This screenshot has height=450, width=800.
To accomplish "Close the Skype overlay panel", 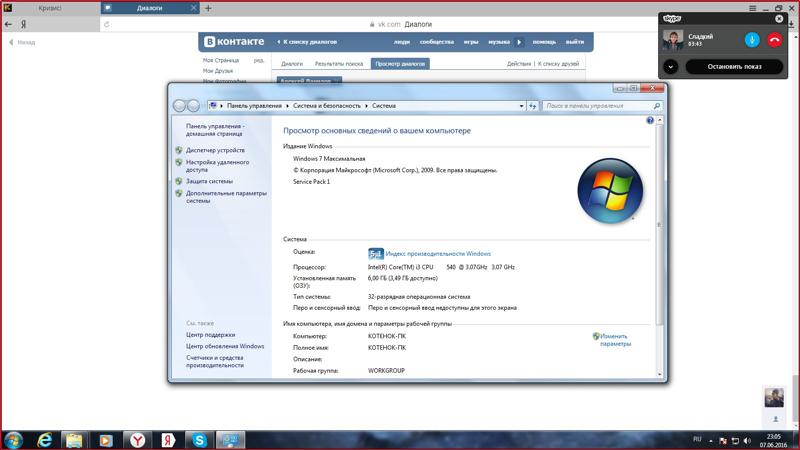I will coord(779,18).
